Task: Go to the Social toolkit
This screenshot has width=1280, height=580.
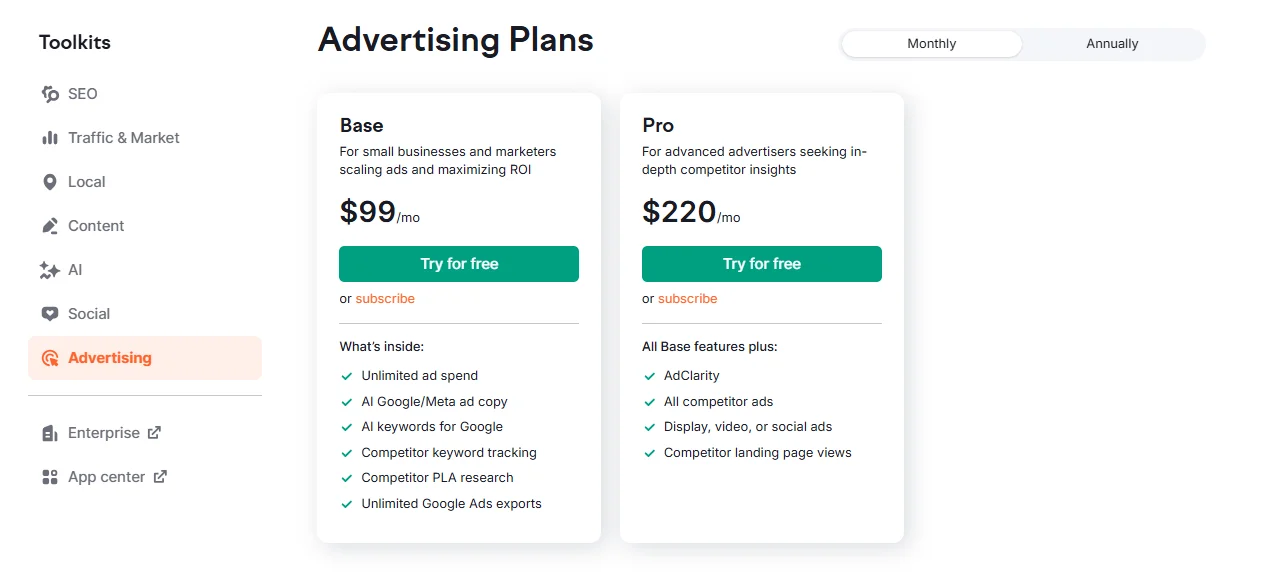Action: pos(89,314)
